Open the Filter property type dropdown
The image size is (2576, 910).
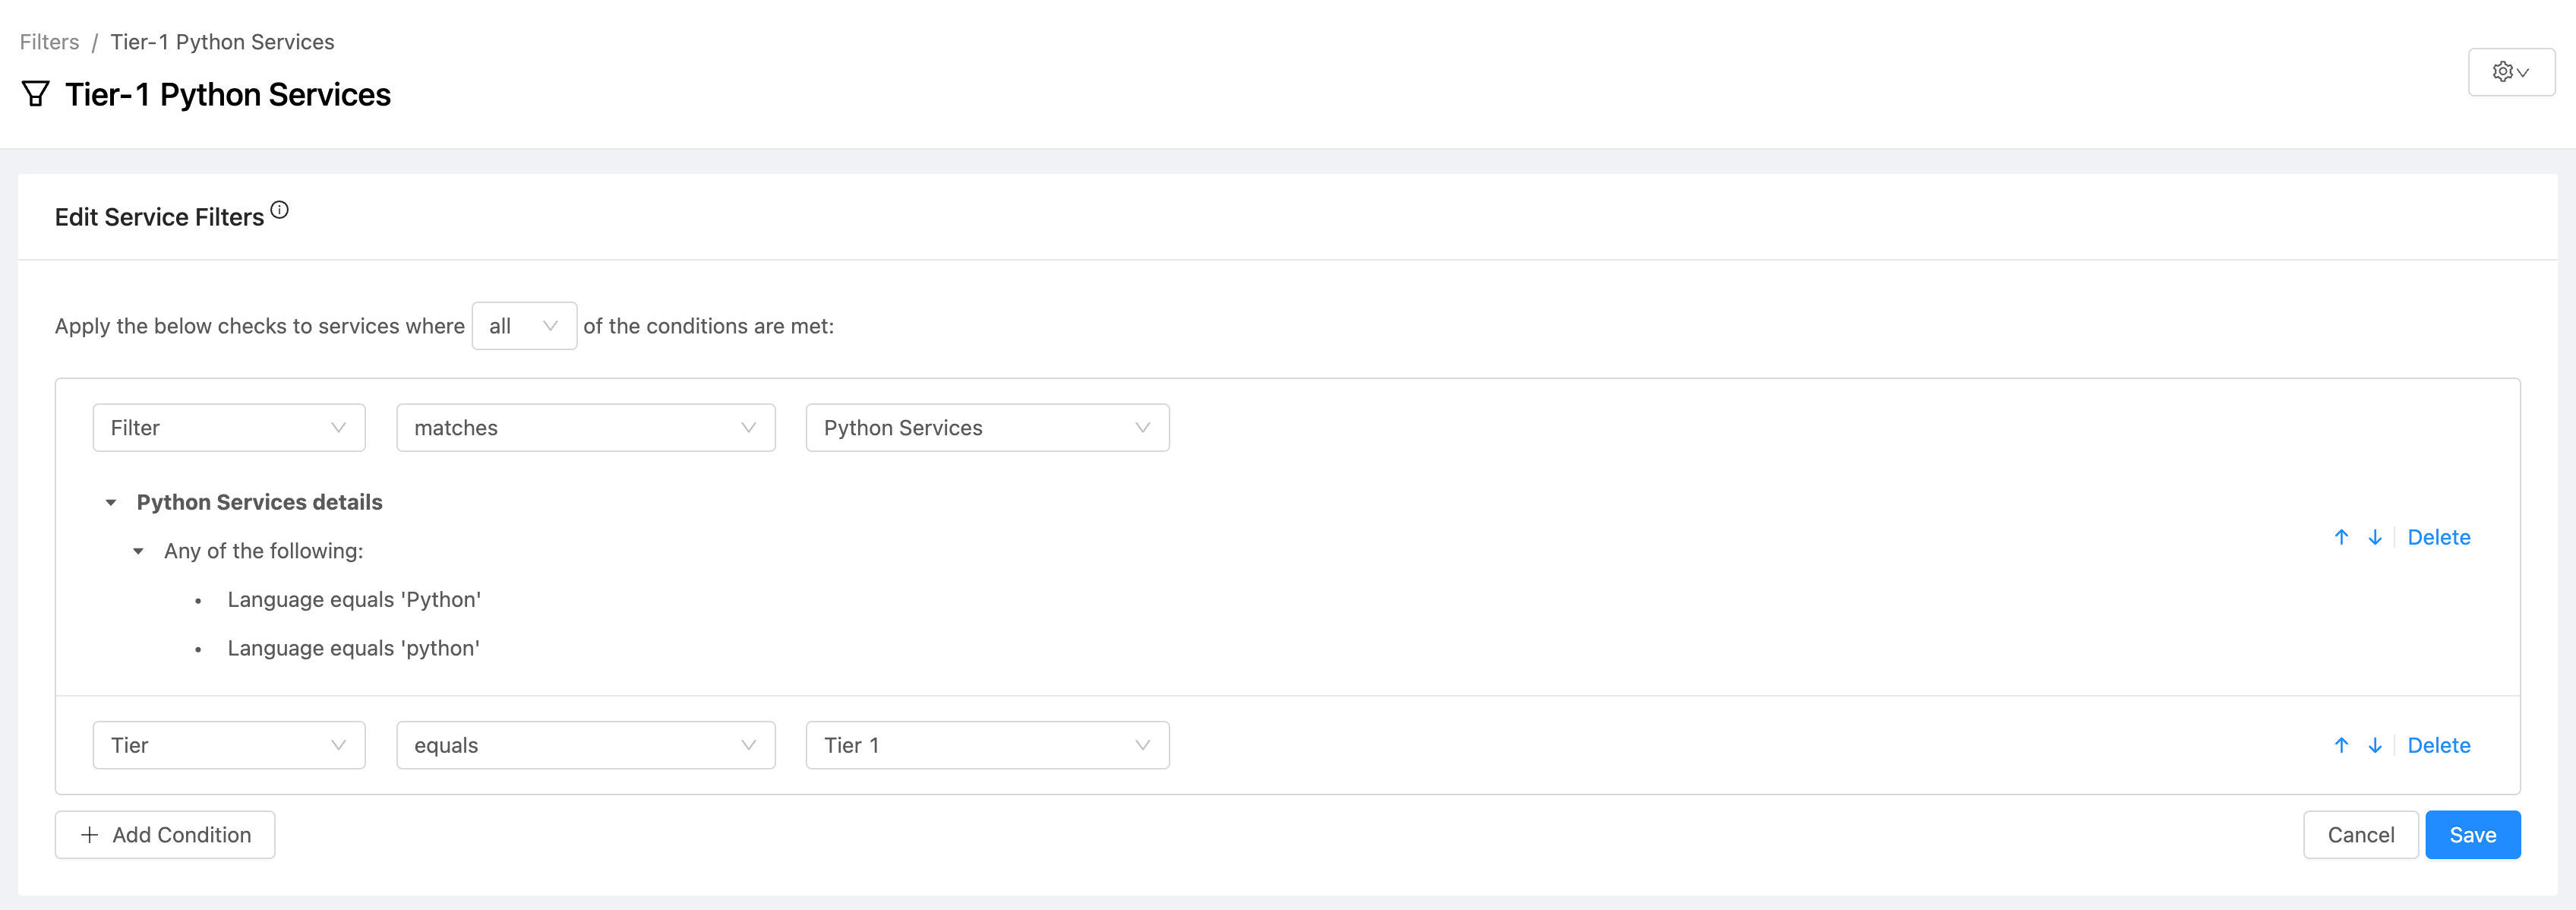coord(228,428)
